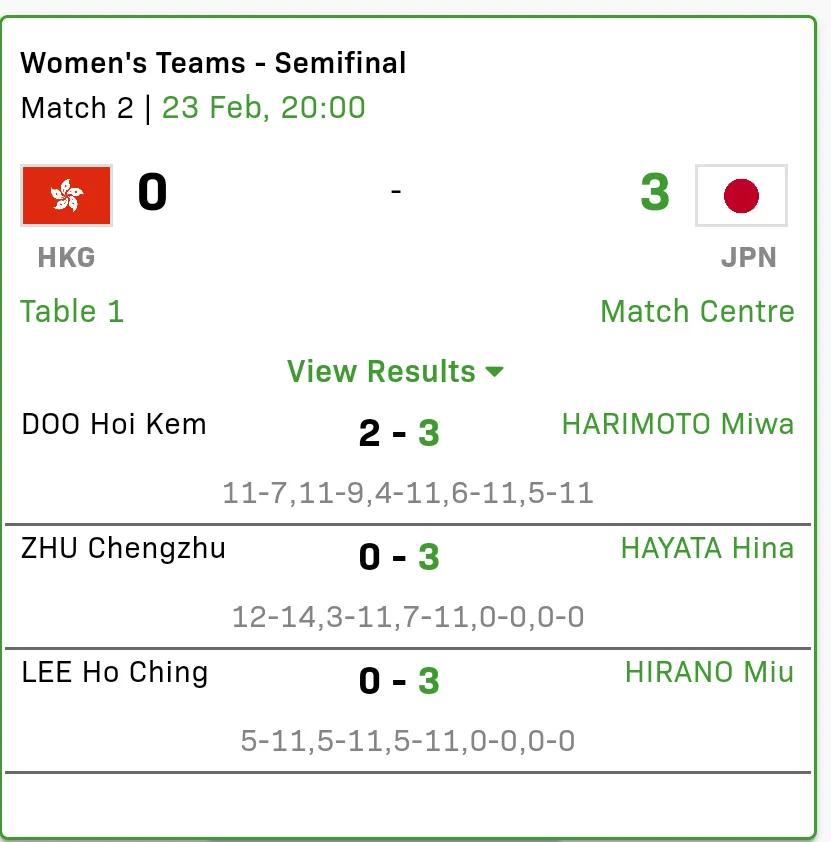Click Japan's team score of 3
The image size is (831, 842).
[x=655, y=192]
